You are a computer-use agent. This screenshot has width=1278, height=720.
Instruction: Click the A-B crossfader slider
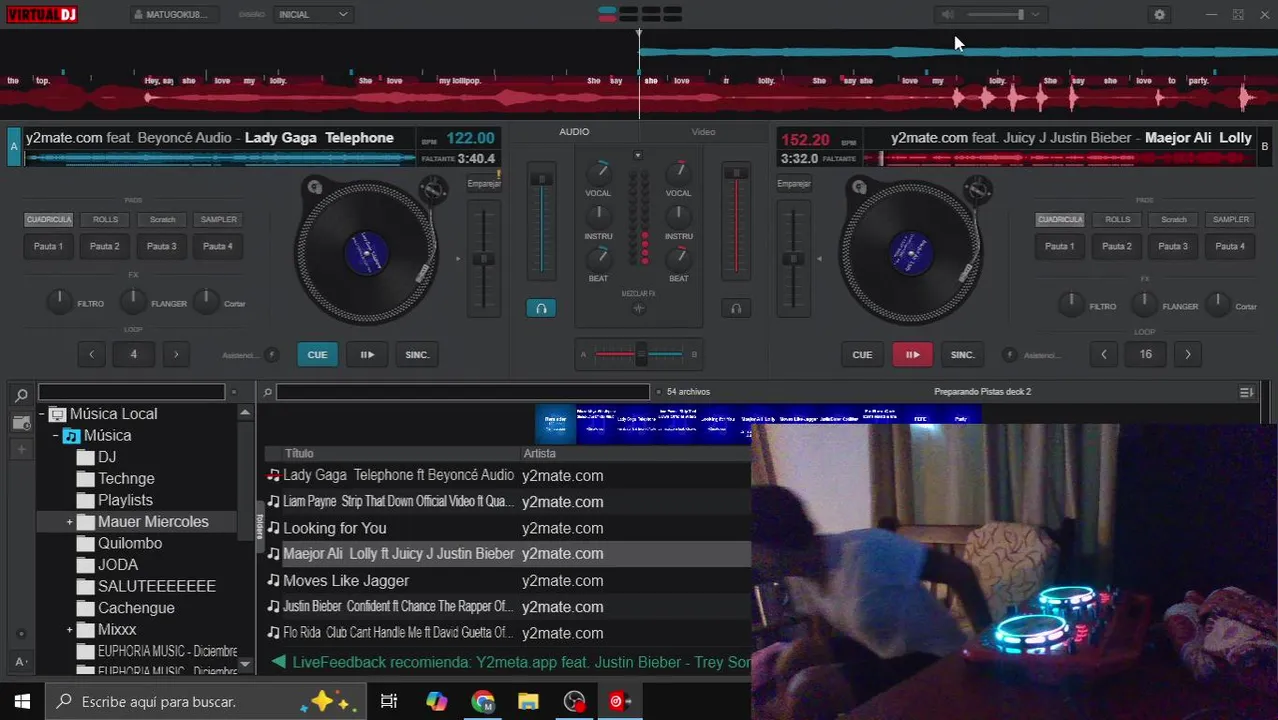pos(639,354)
